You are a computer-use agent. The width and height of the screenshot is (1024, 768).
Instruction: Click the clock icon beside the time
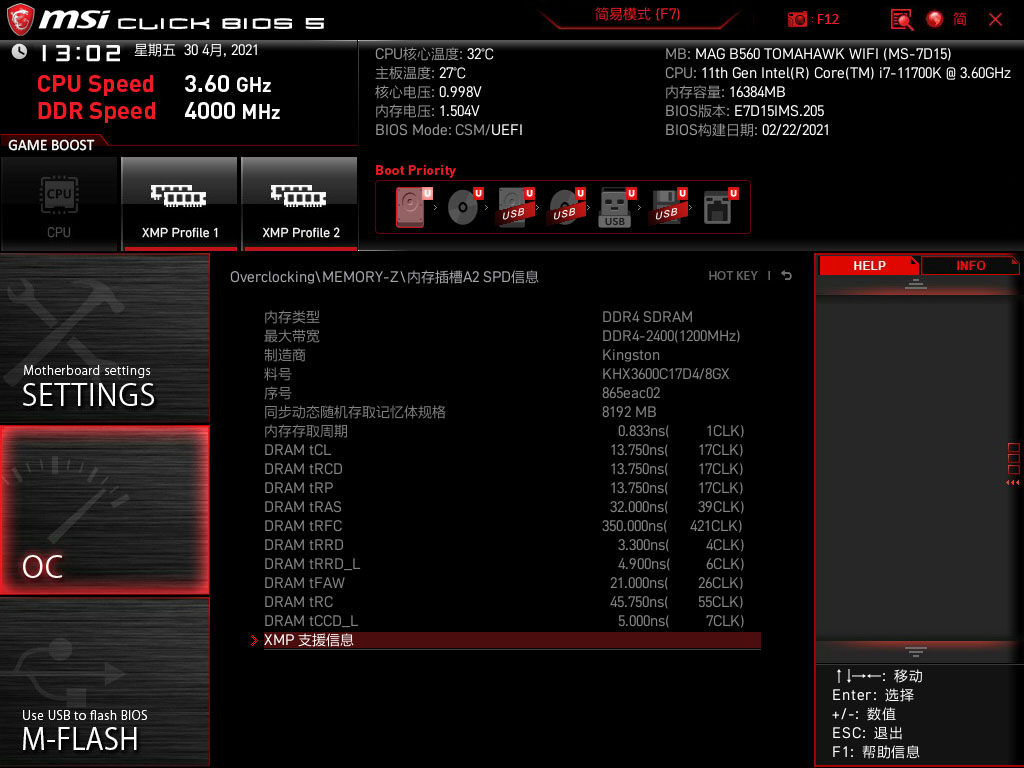point(20,51)
